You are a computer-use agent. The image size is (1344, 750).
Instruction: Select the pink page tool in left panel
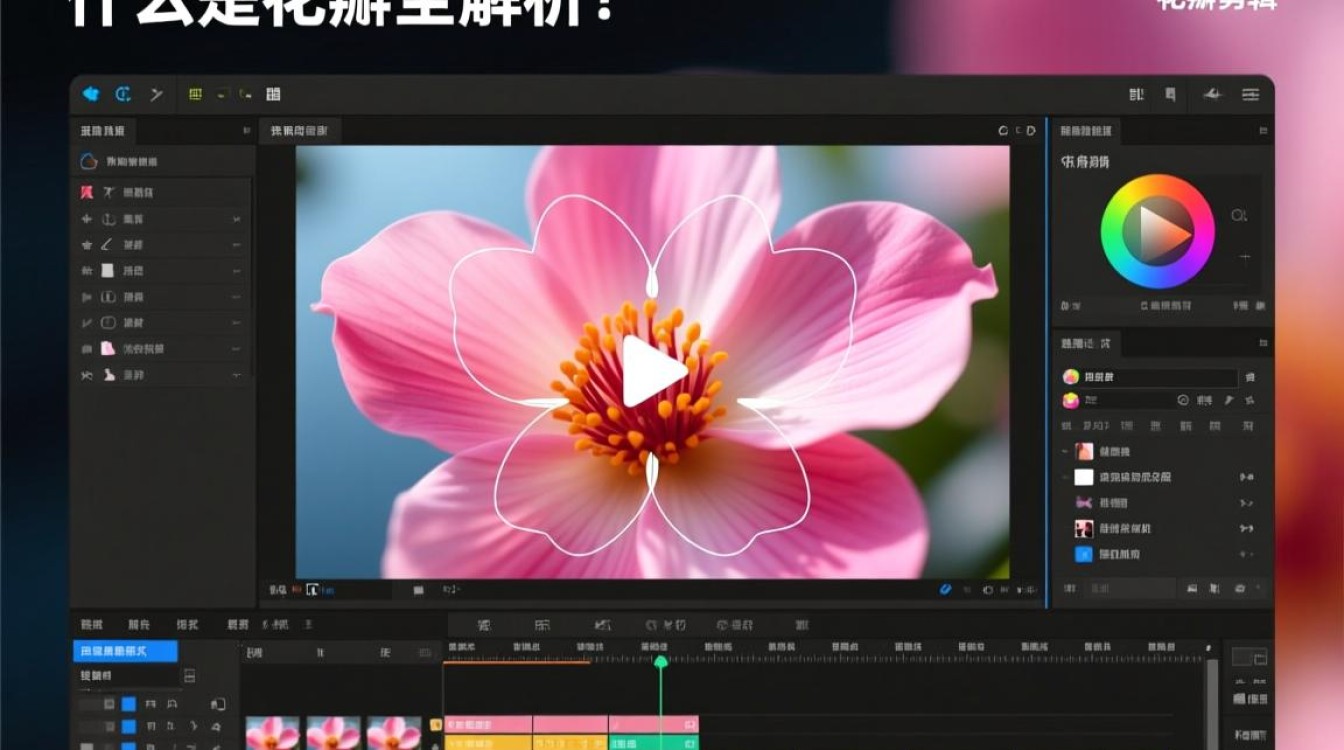point(108,348)
